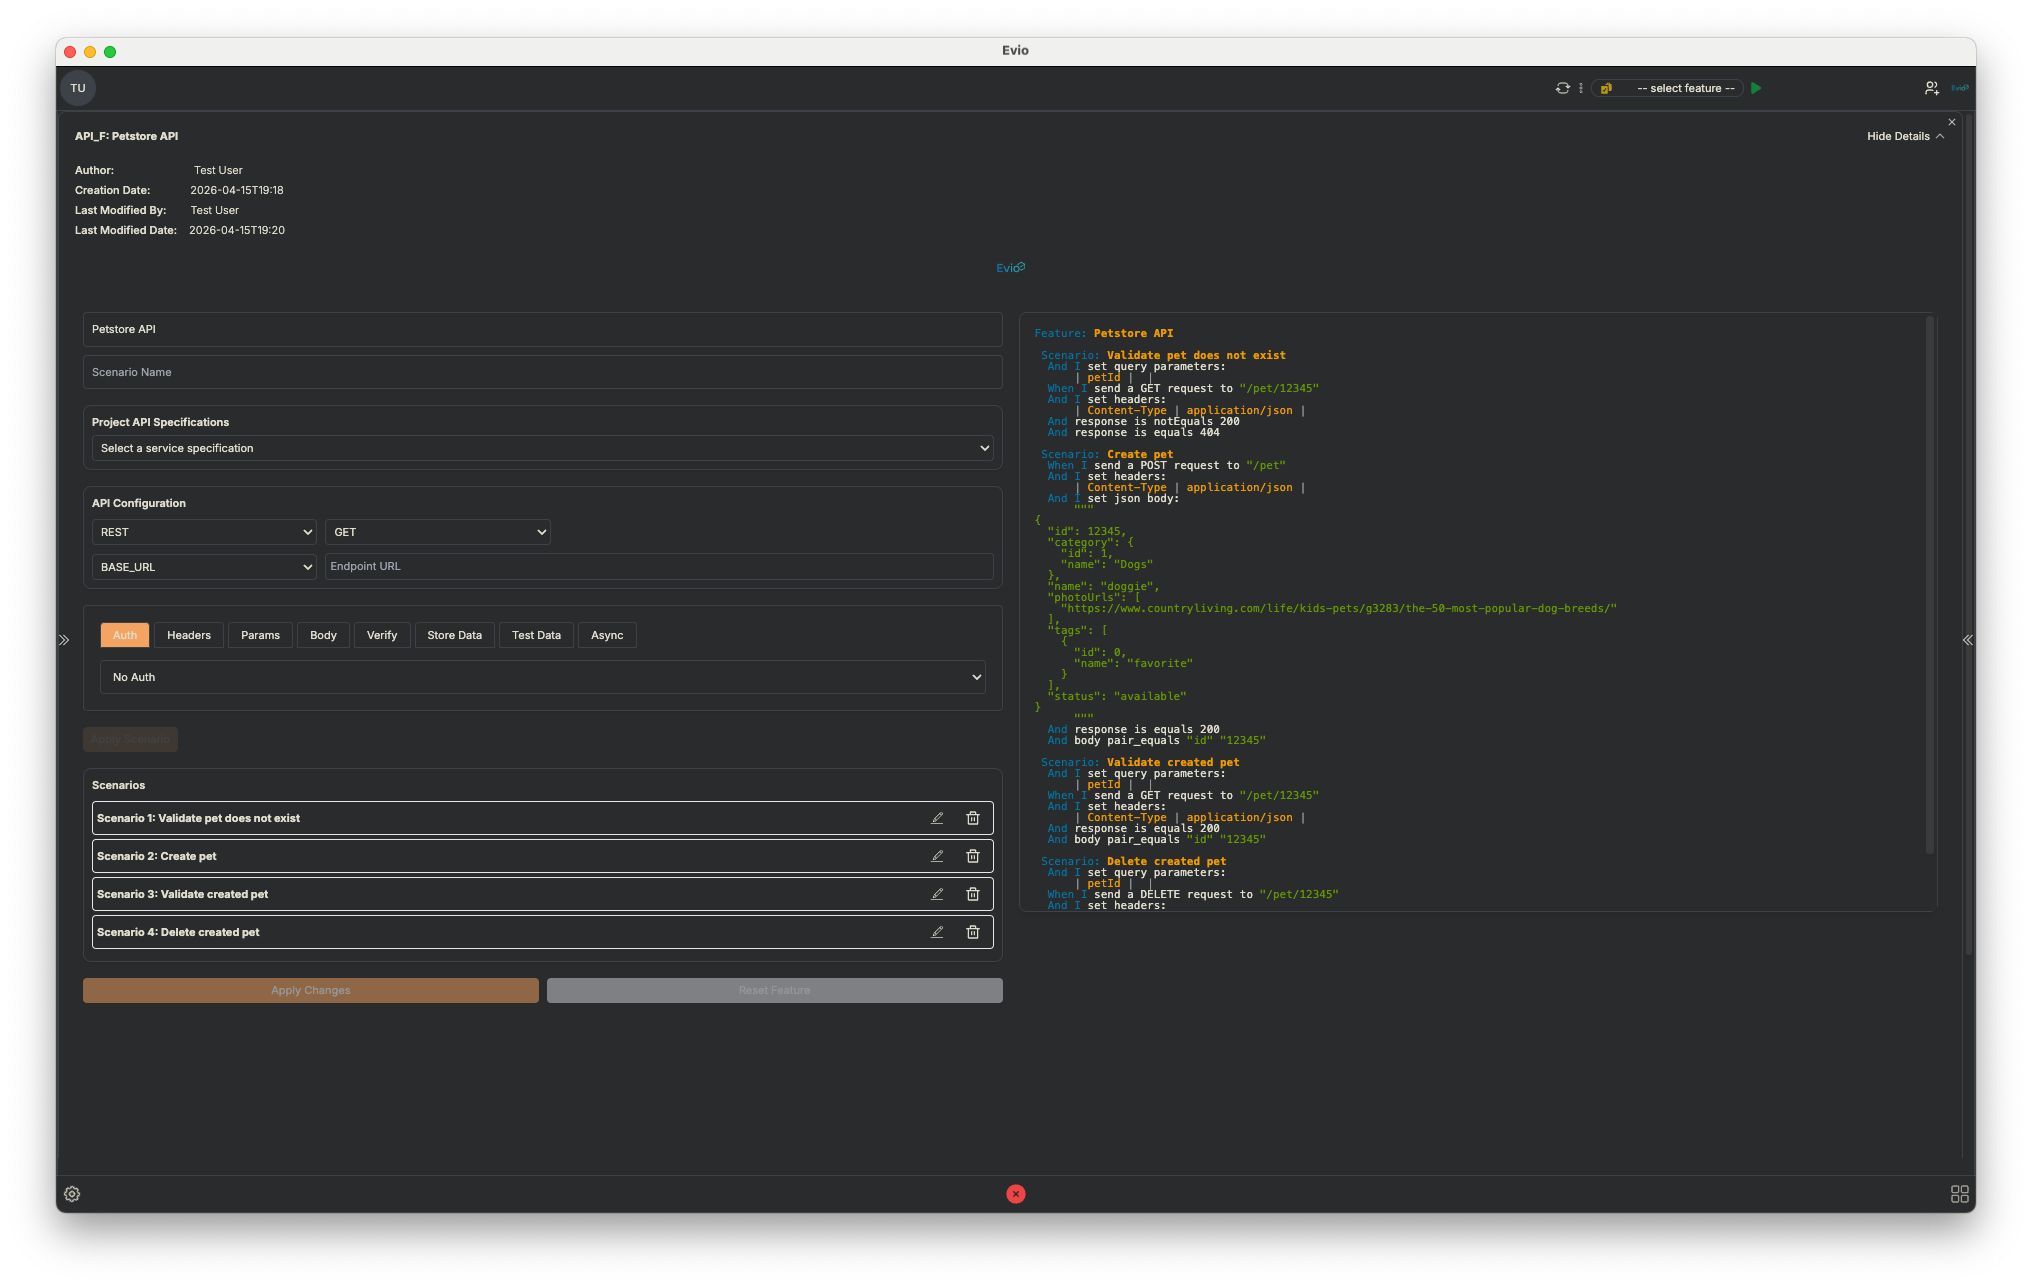
Task: Click Last Modified Date value 2026-04-15T19:20
Action: coord(237,230)
